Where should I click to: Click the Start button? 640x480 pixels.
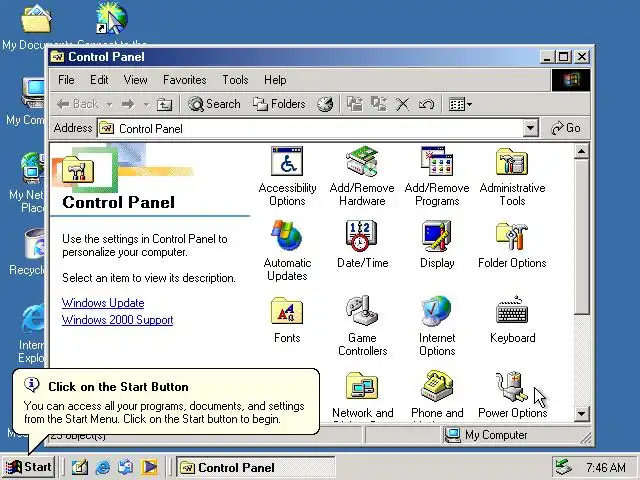coord(29,467)
